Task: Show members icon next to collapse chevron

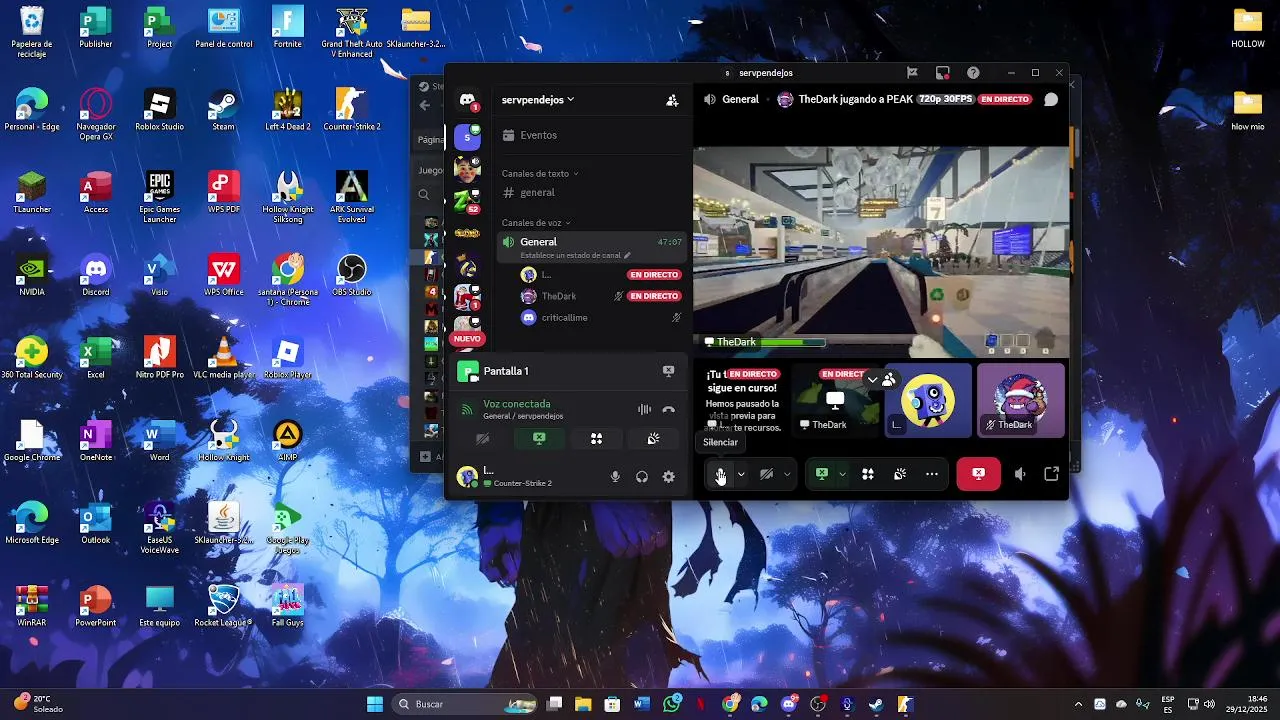Action: pos(888,380)
